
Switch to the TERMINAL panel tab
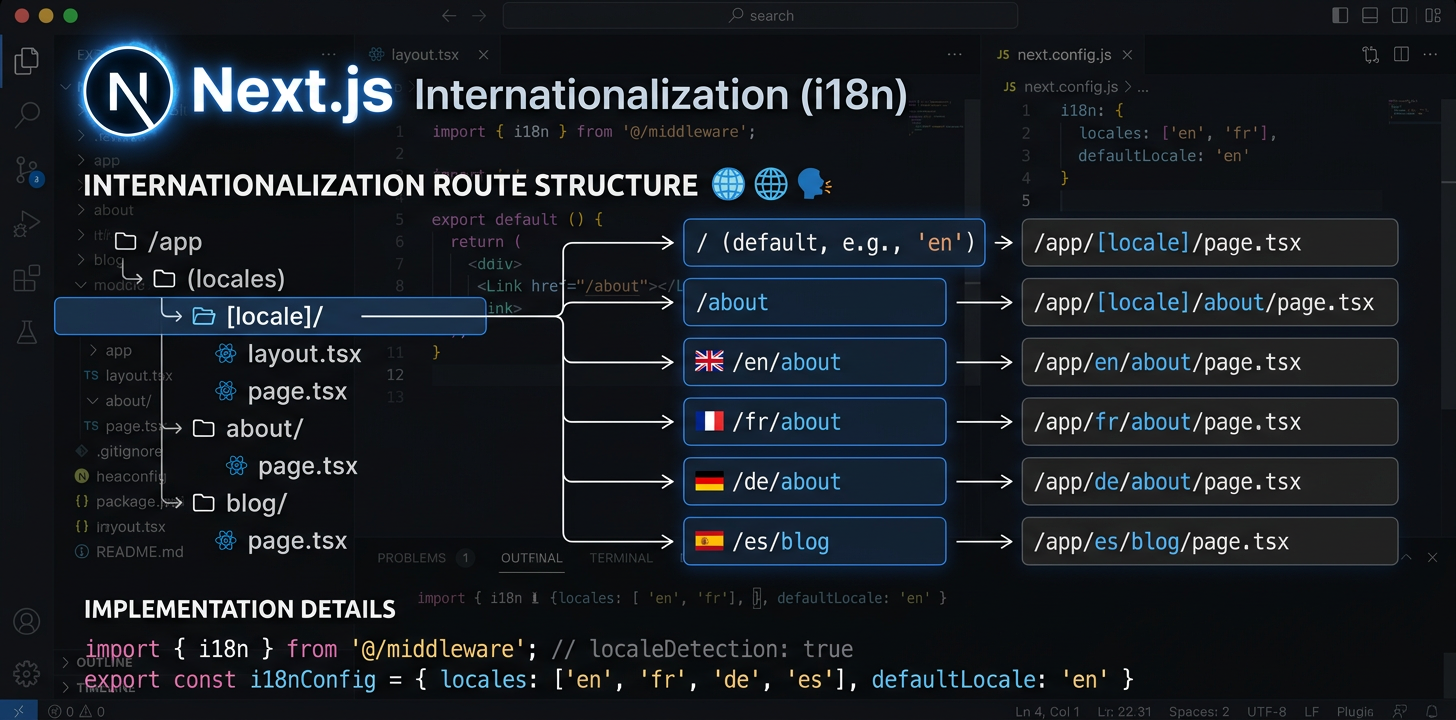(620, 558)
